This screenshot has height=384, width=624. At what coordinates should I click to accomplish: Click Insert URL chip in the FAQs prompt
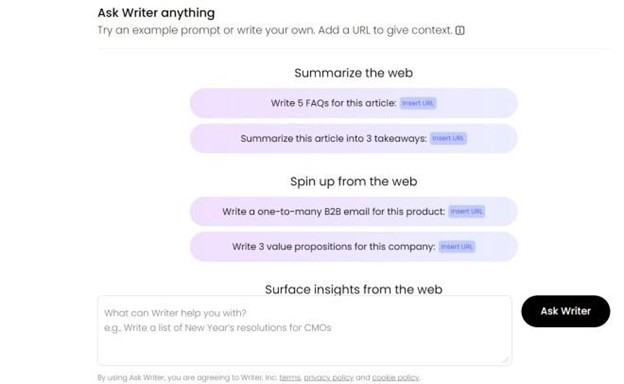click(418, 103)
